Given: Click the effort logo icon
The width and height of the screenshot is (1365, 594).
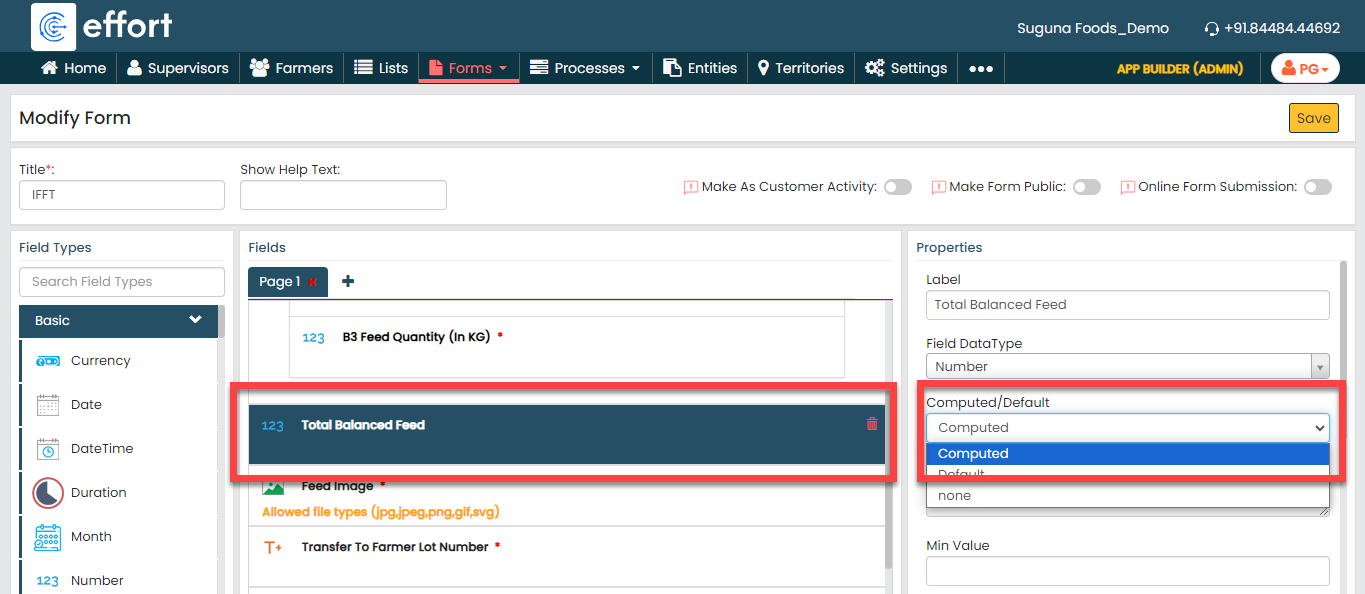Looking at the screenshot, I should [x=54, y=26].
